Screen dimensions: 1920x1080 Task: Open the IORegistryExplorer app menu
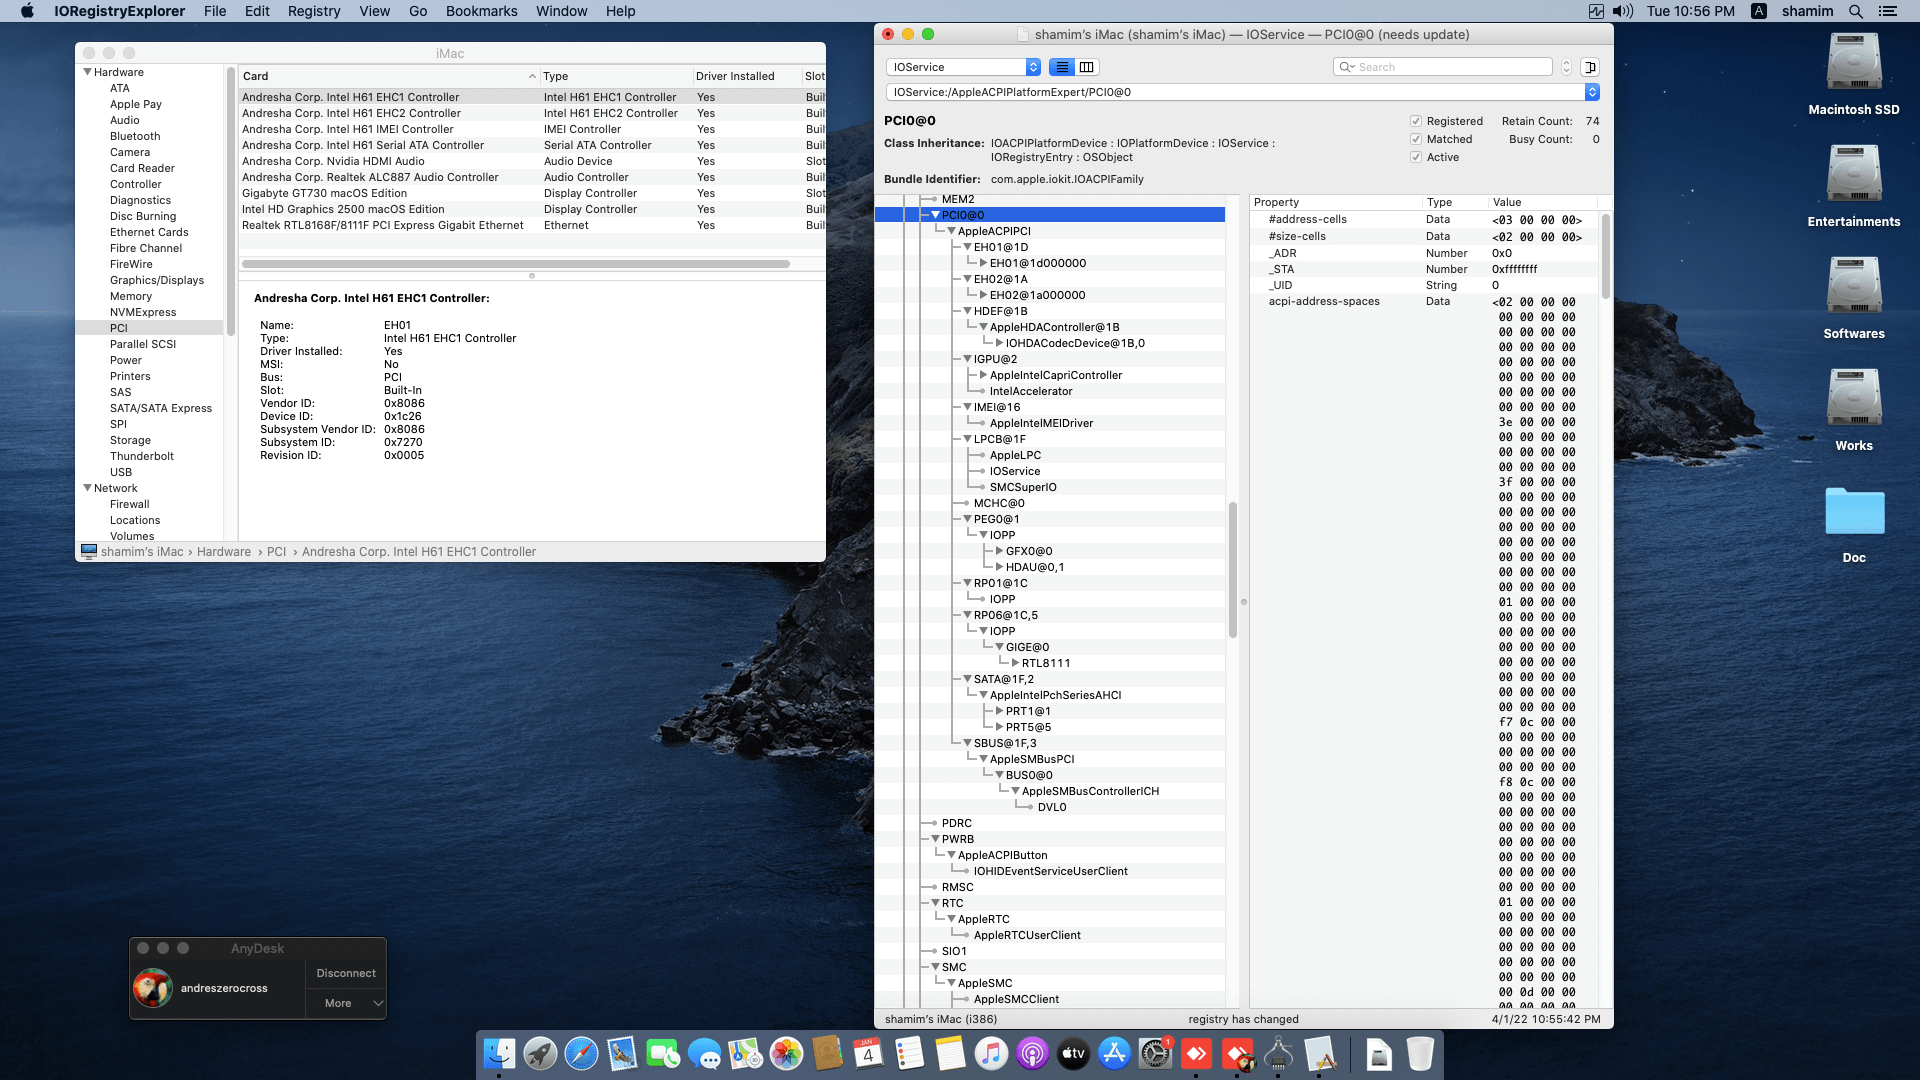coord(119,11)
